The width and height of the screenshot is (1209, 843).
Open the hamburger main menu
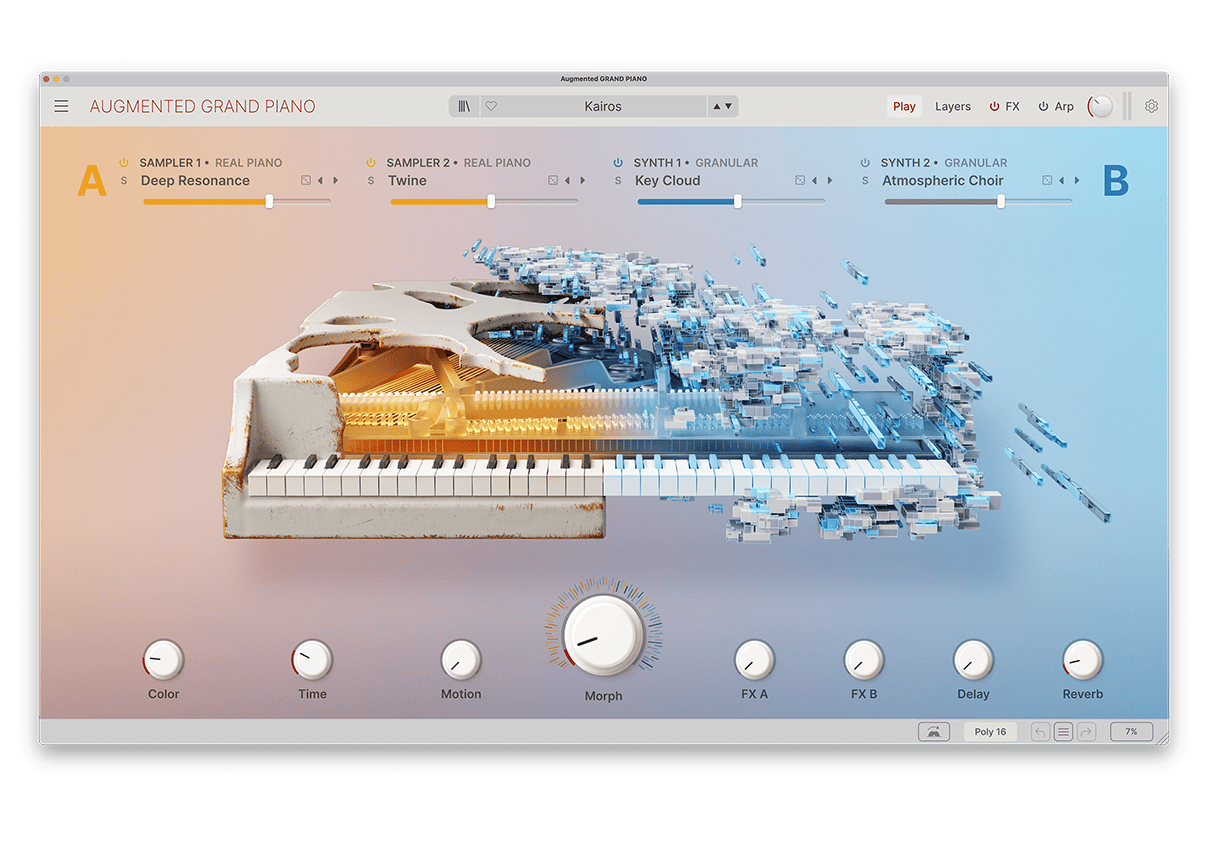click(62, 106)
